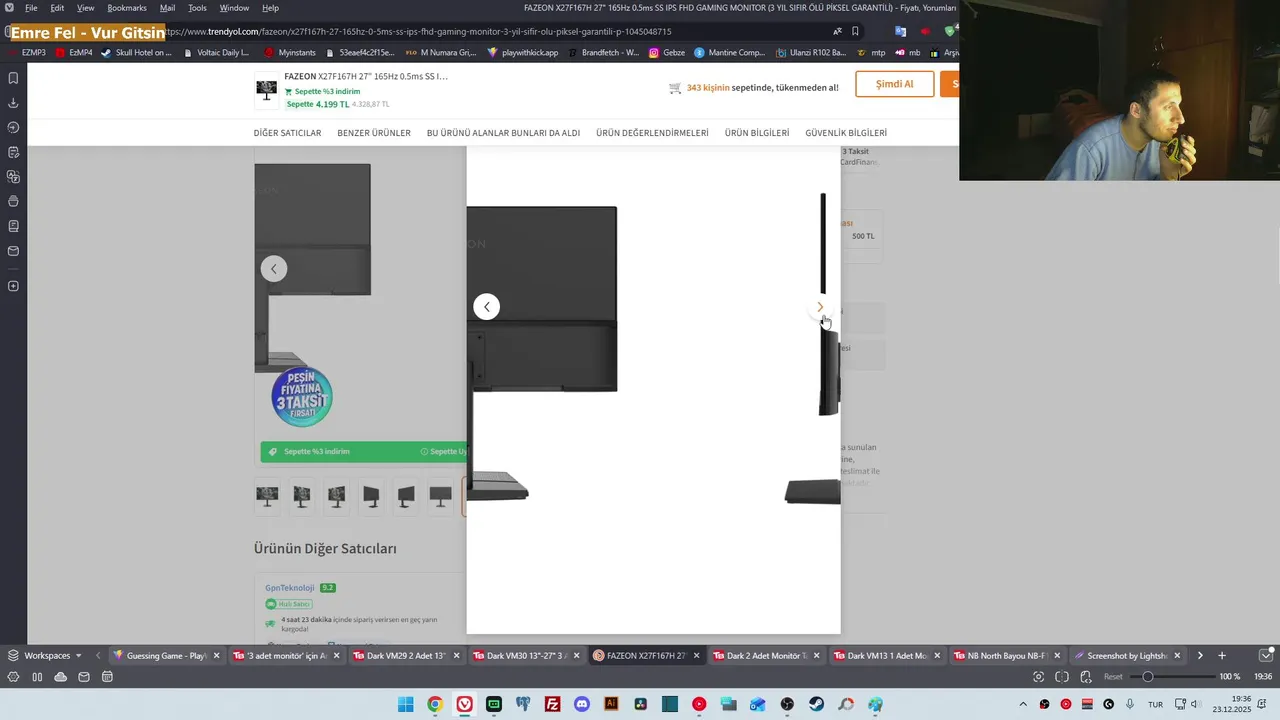Open the playwithkick.app bookmark

(522, 52)
